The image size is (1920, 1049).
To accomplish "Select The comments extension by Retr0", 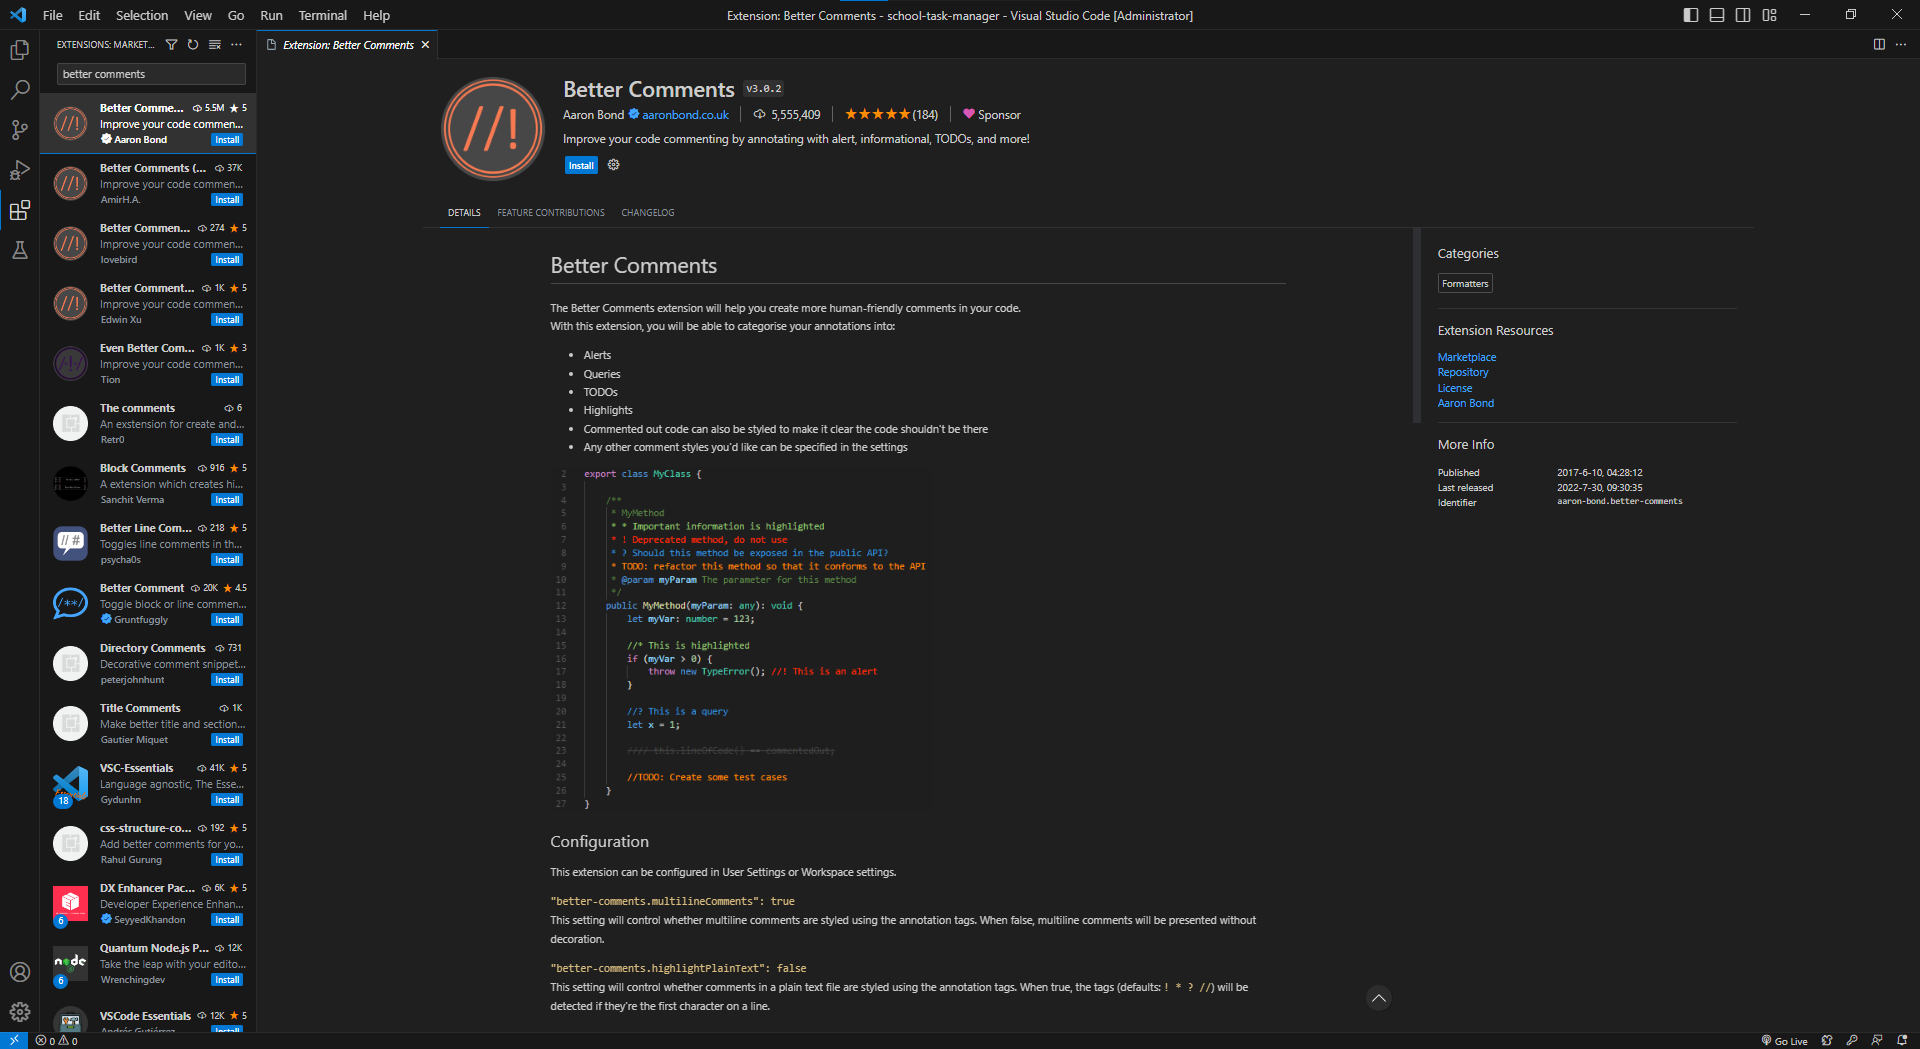I will tap(148, 424).
